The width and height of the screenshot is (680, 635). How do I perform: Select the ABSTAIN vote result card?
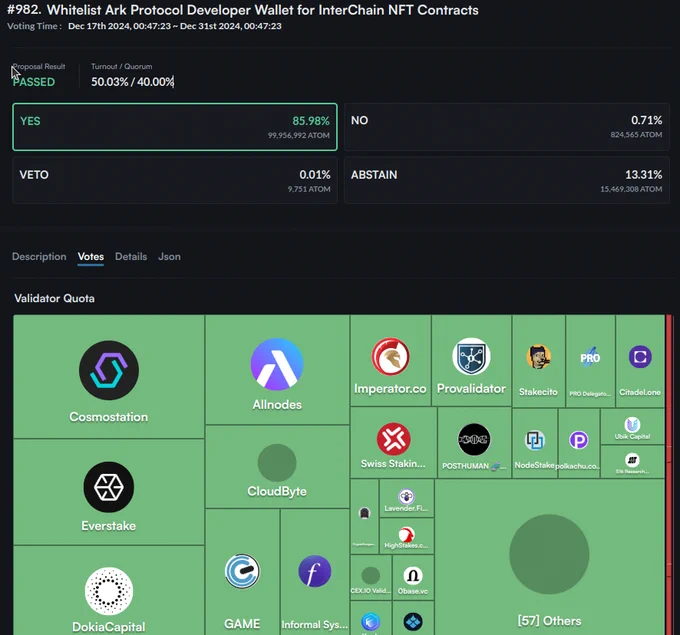[507, 180]
